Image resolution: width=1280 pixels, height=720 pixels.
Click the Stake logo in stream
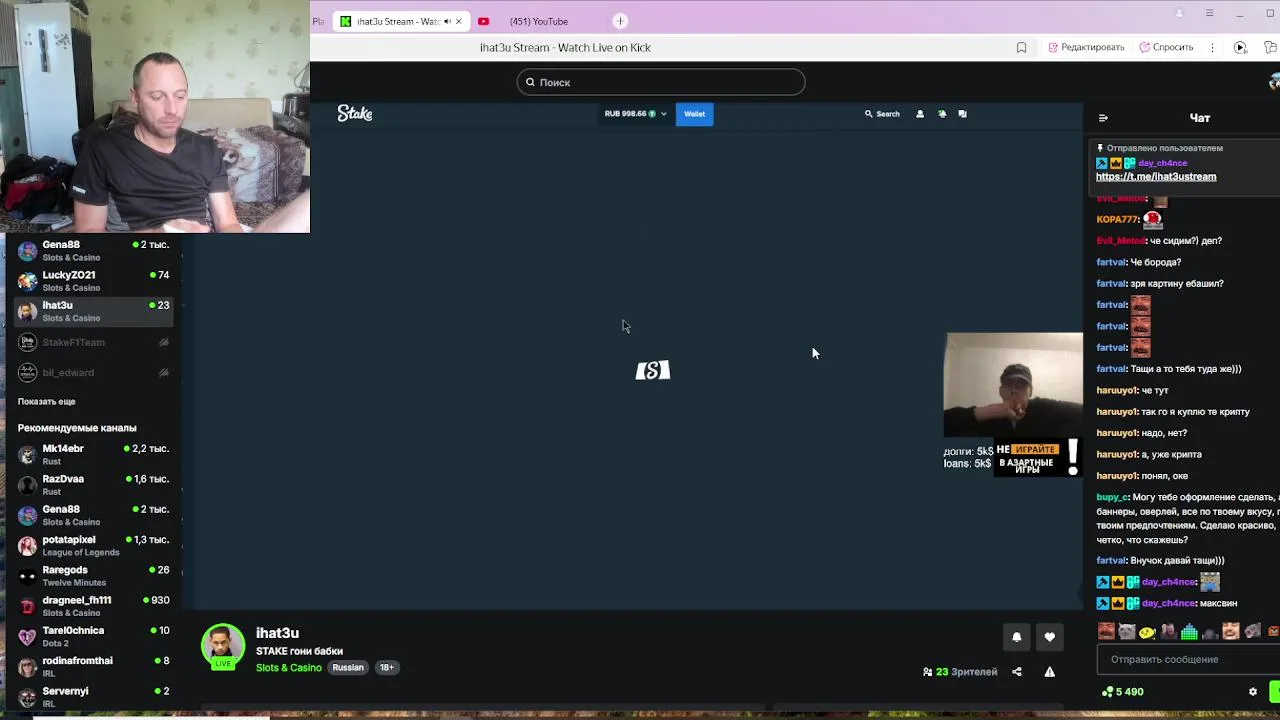click(x=355, y=114)
